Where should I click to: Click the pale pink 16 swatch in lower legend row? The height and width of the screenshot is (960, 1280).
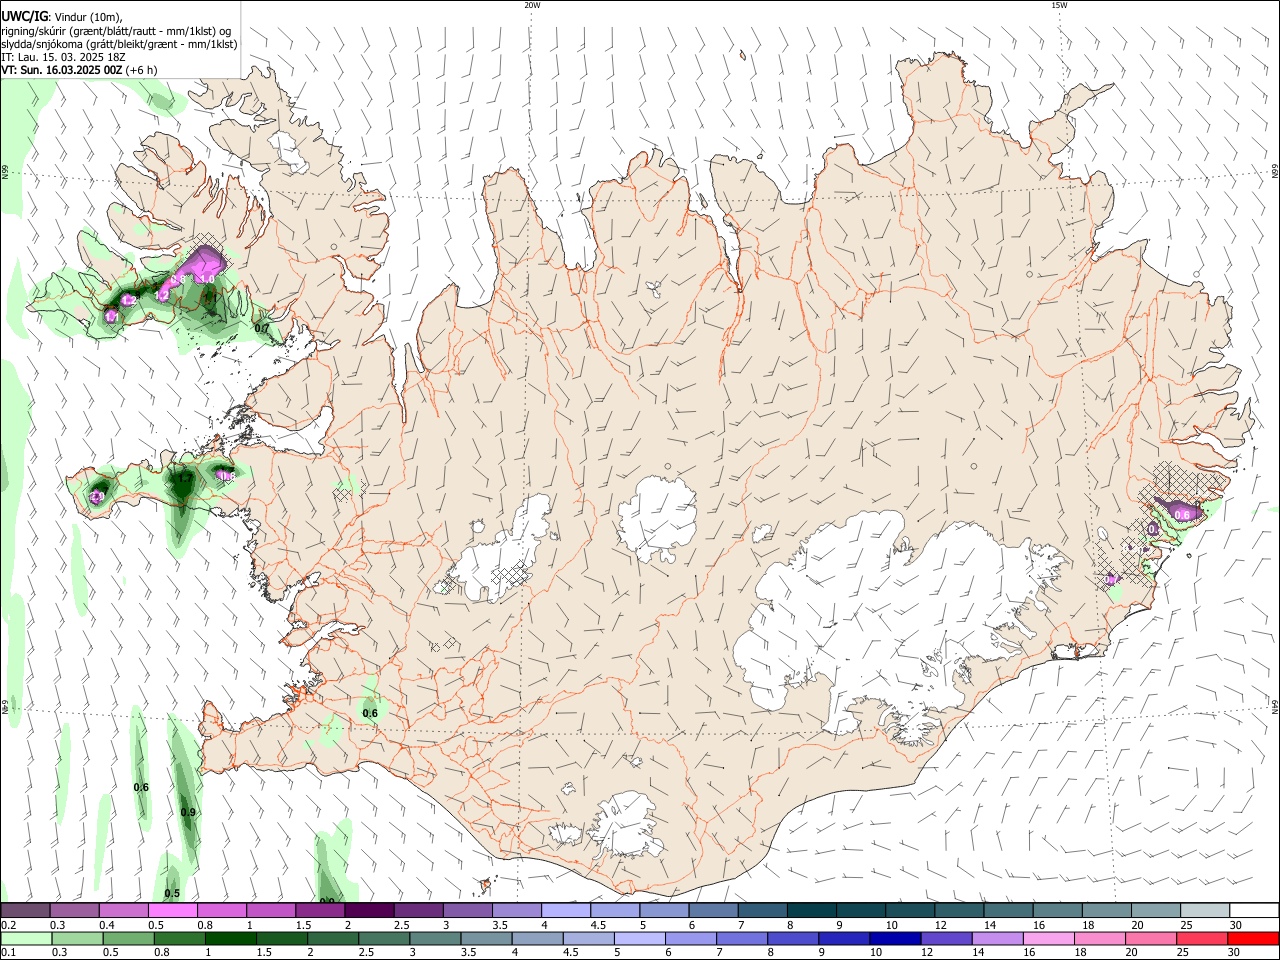(1049, 938)
